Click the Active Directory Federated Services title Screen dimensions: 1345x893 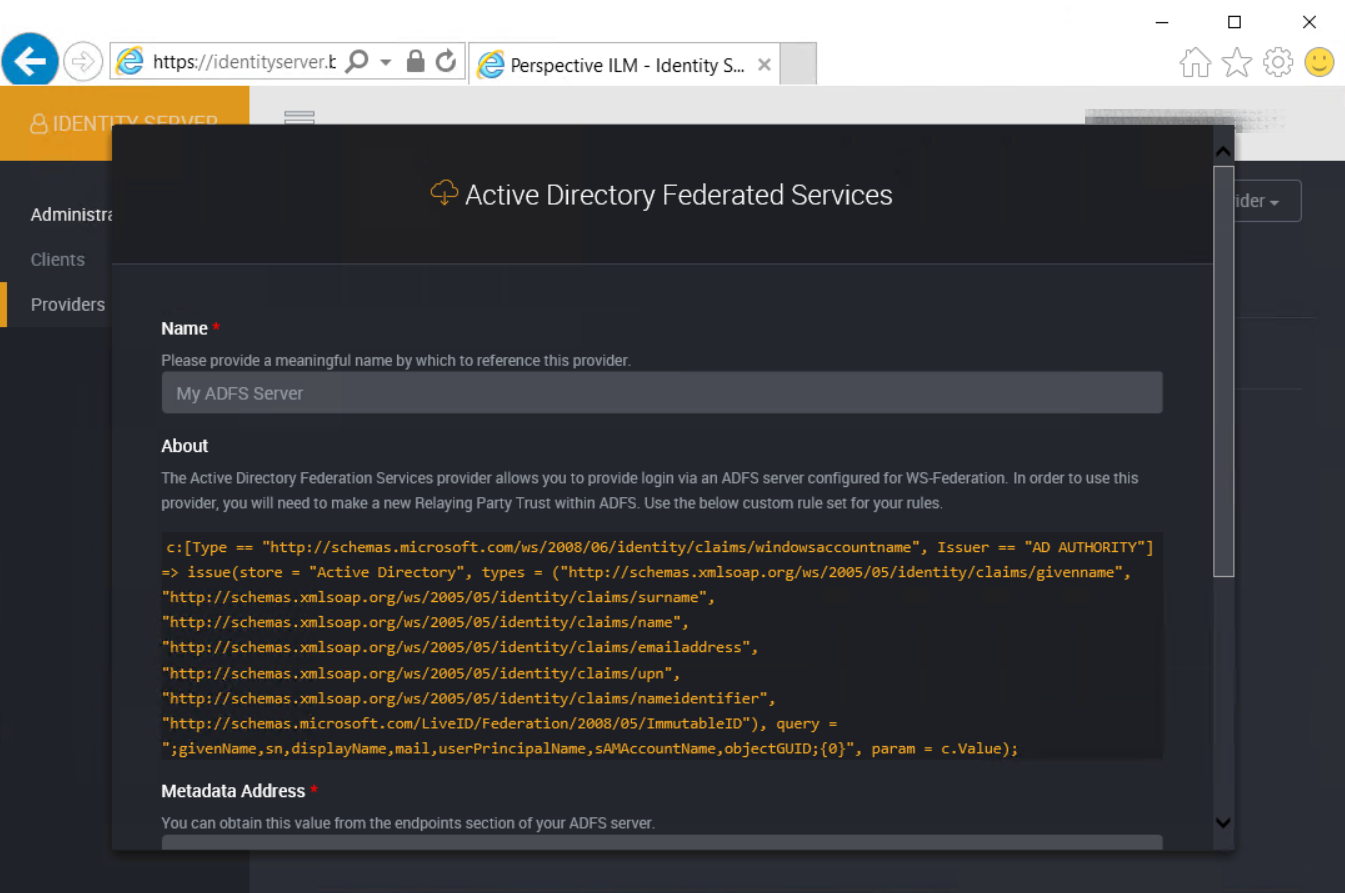click(x=679, y=194)
